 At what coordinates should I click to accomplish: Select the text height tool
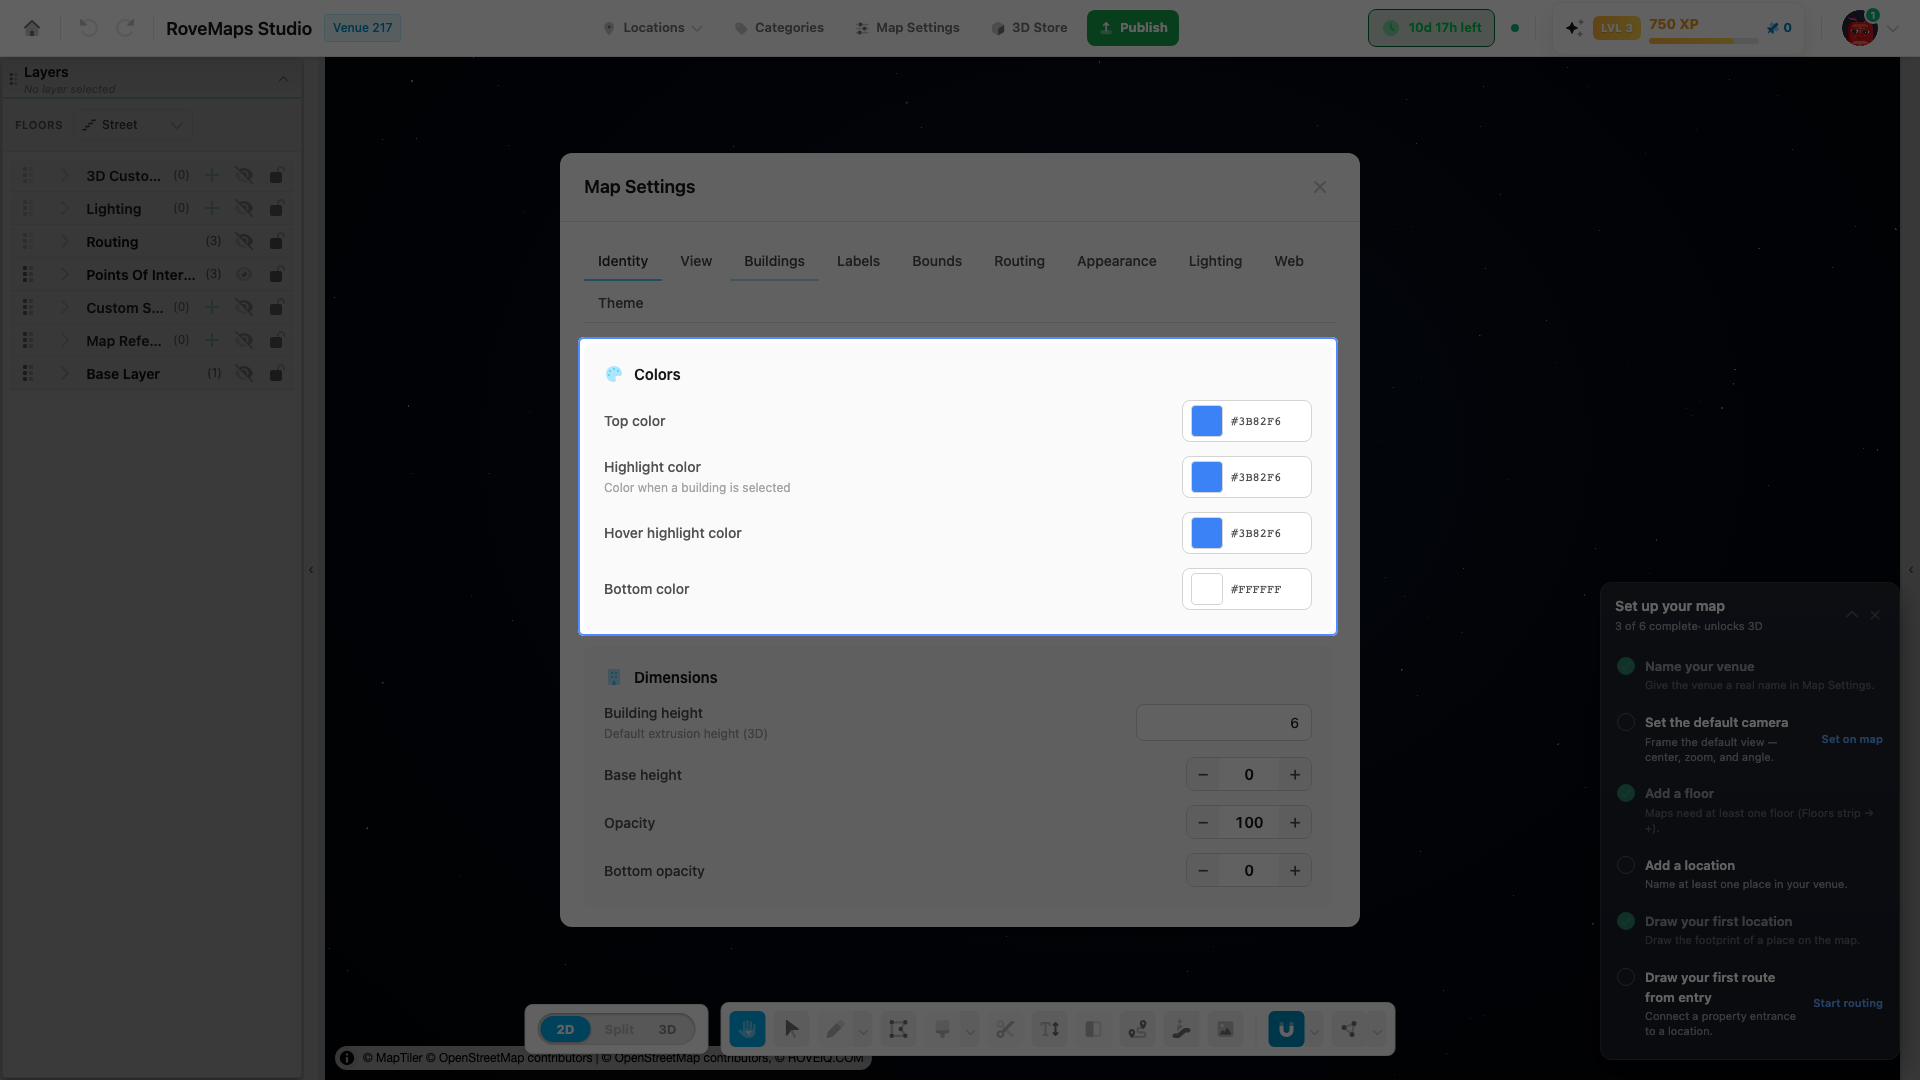pos(1049,1029)
